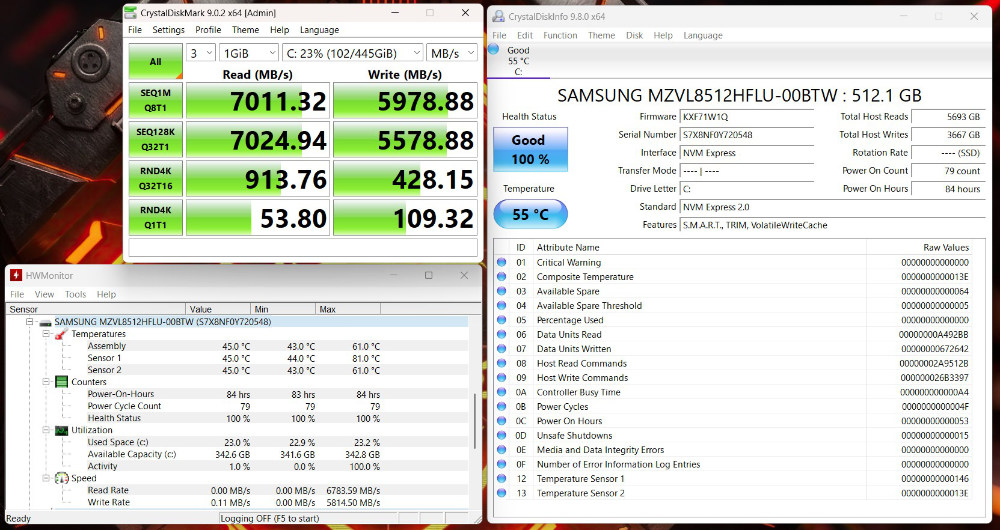Click the green chip icon beside Counters
The width and height of the screenshot is (1000, 530).
(61, 382)
